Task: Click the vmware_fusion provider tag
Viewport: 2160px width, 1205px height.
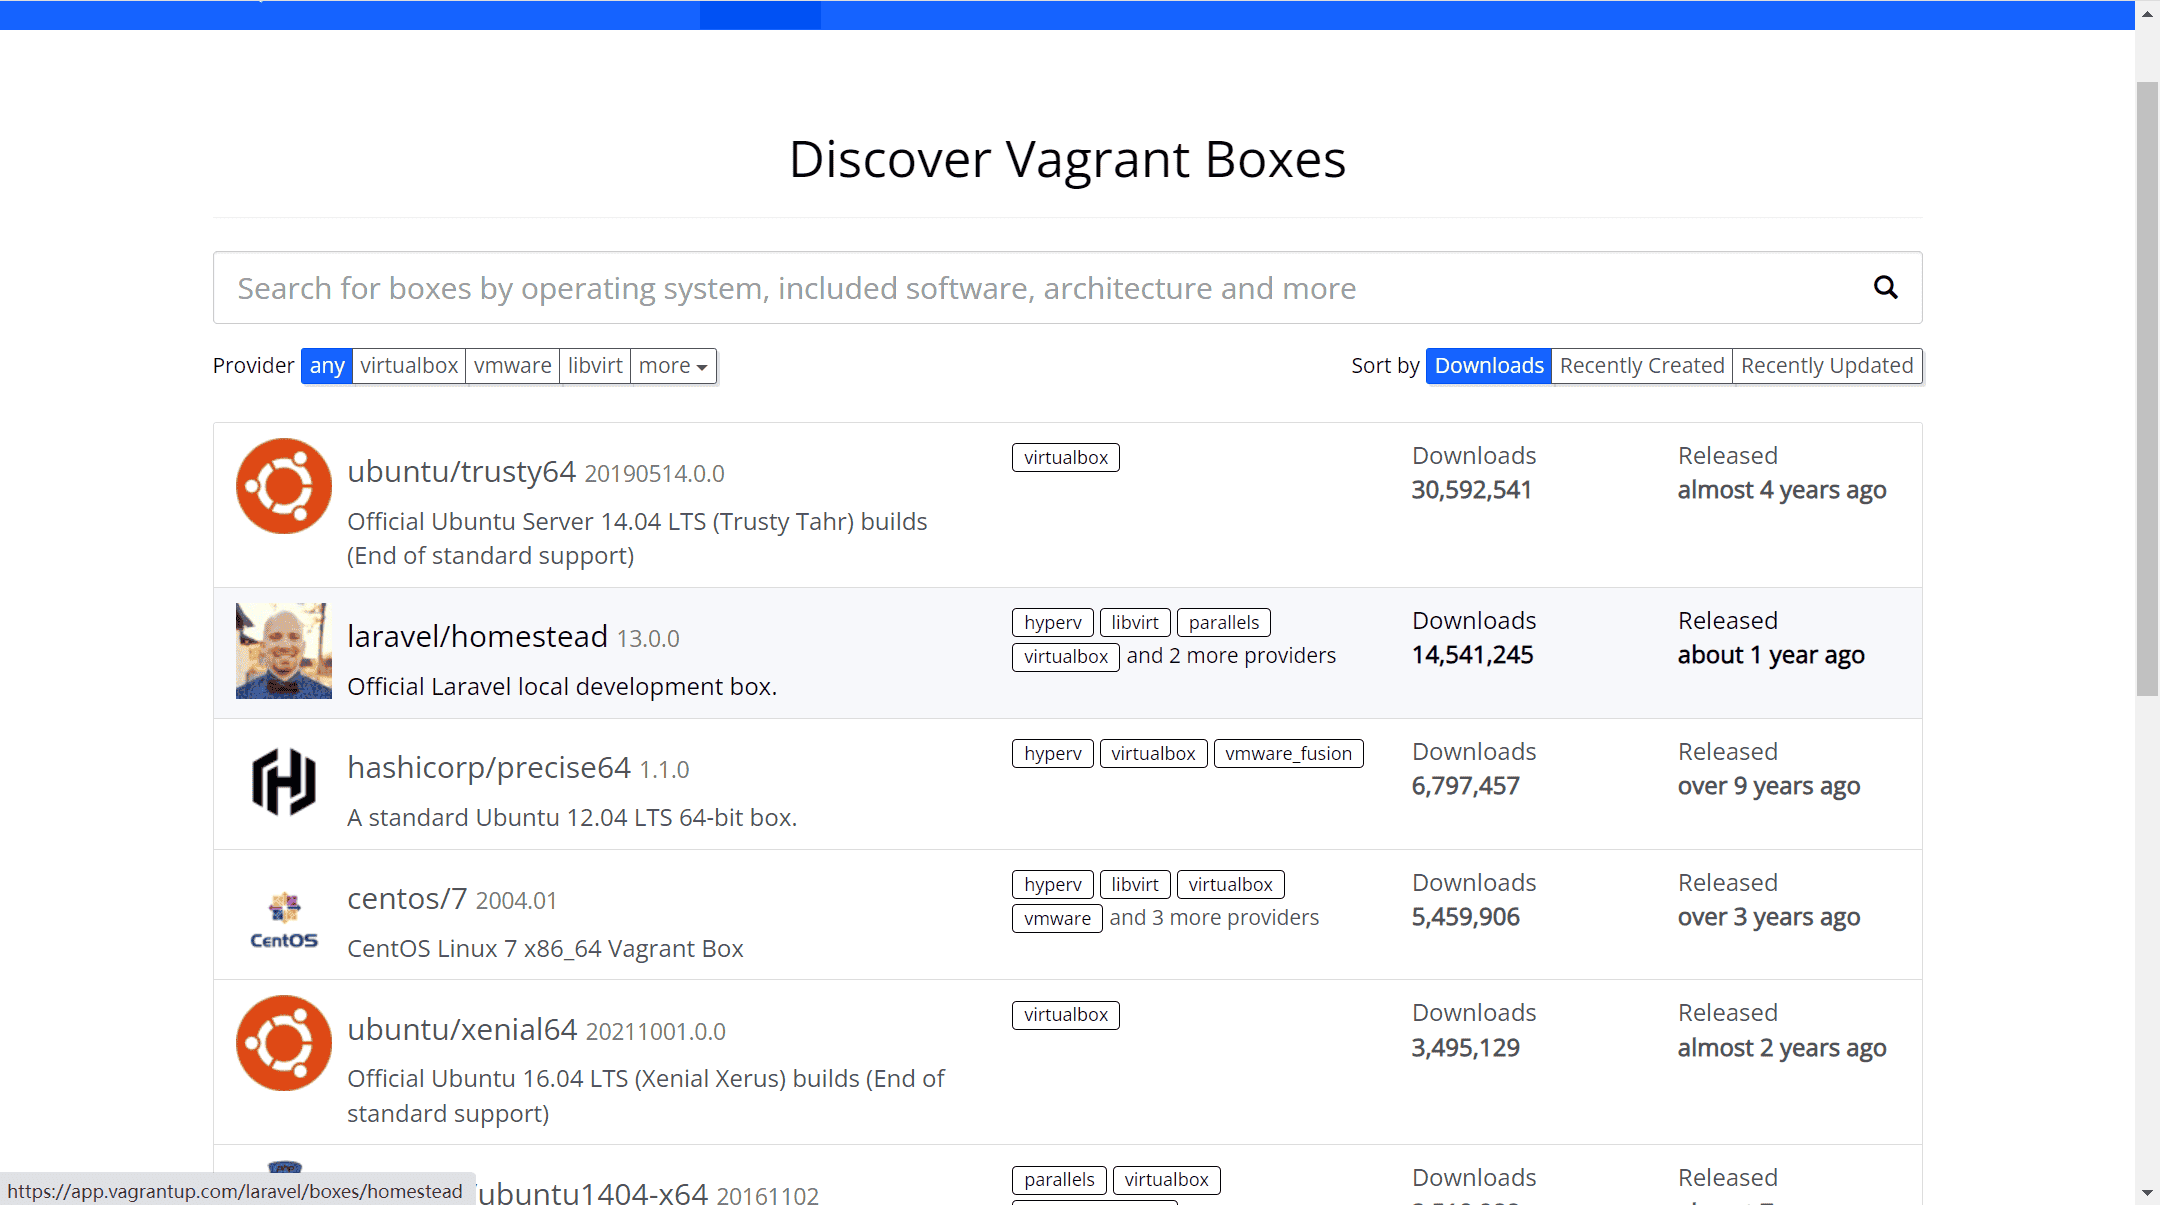Action: 1289,754
